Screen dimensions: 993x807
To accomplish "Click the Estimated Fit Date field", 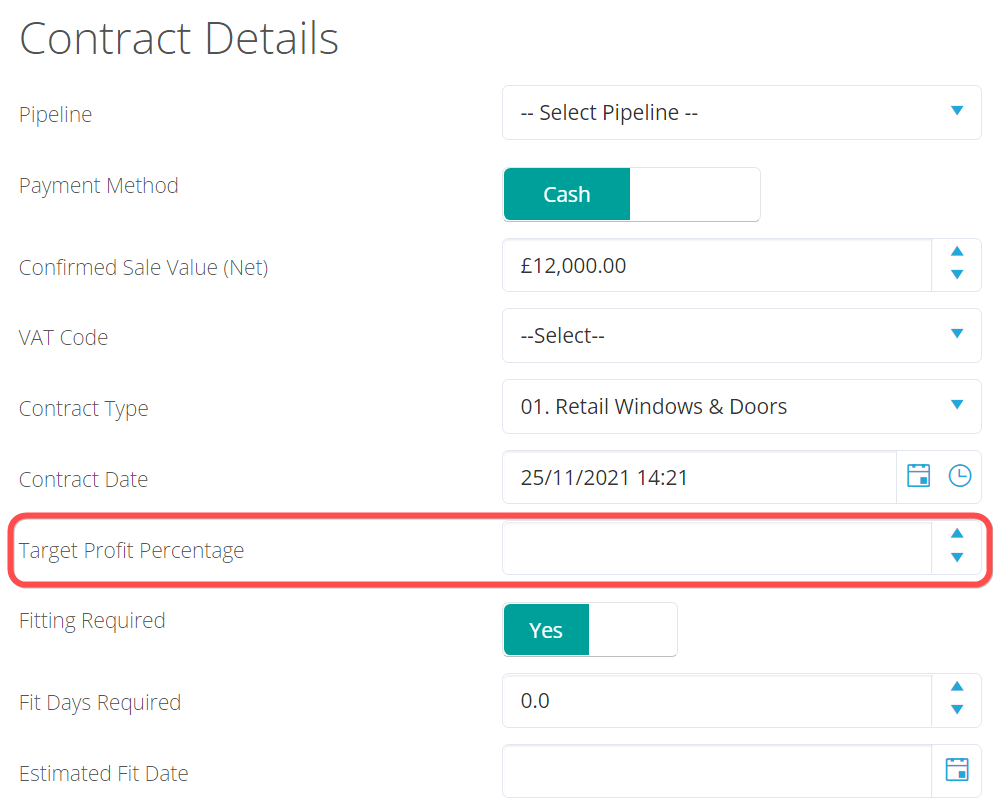I will pyautogui.click(x=716, y=772).
